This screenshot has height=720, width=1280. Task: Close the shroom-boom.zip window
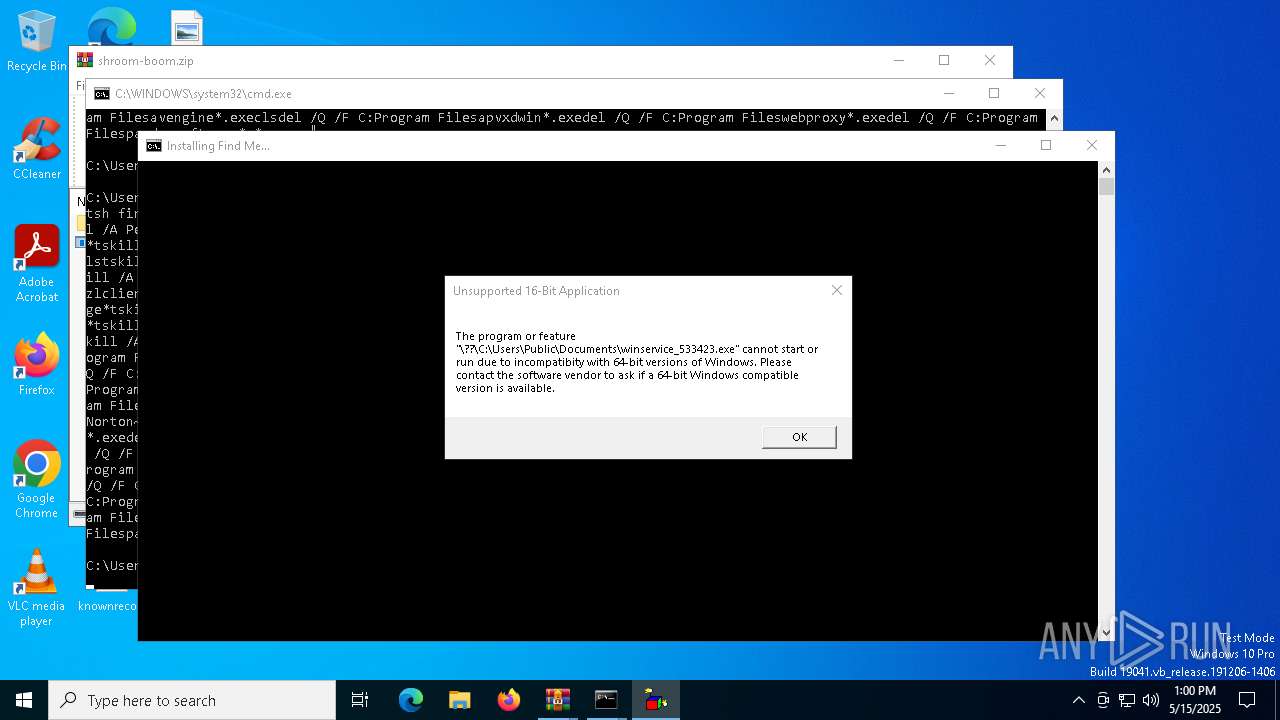pos(990,60)
